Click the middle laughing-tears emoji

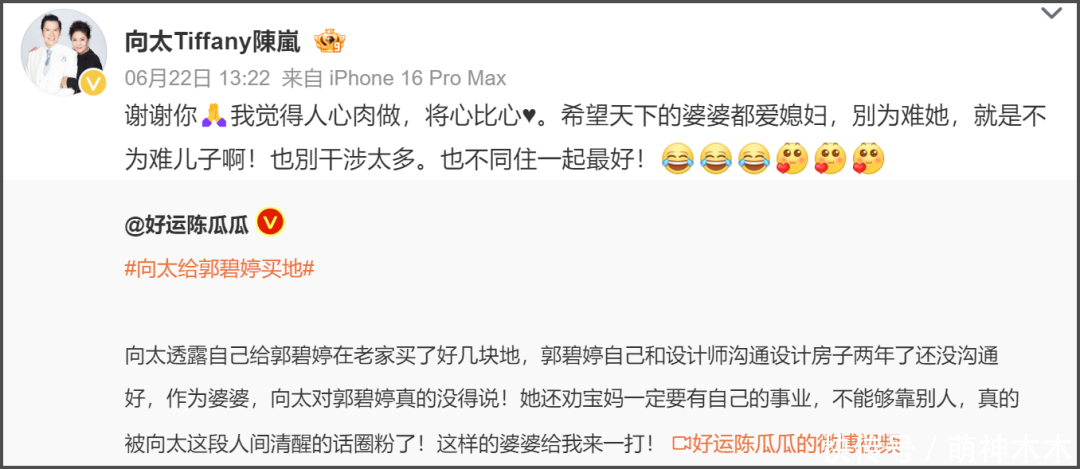tap(715, 160)
